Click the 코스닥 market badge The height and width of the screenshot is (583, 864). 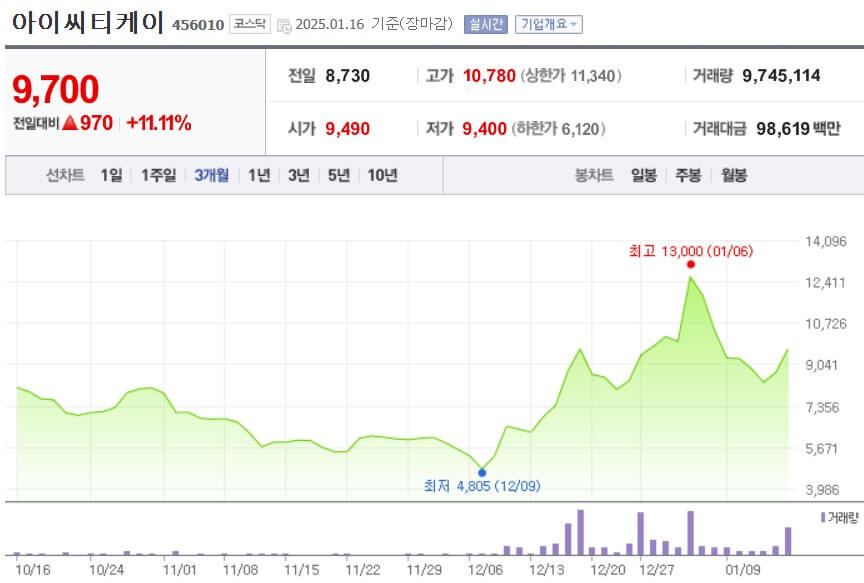click(249, 23)
